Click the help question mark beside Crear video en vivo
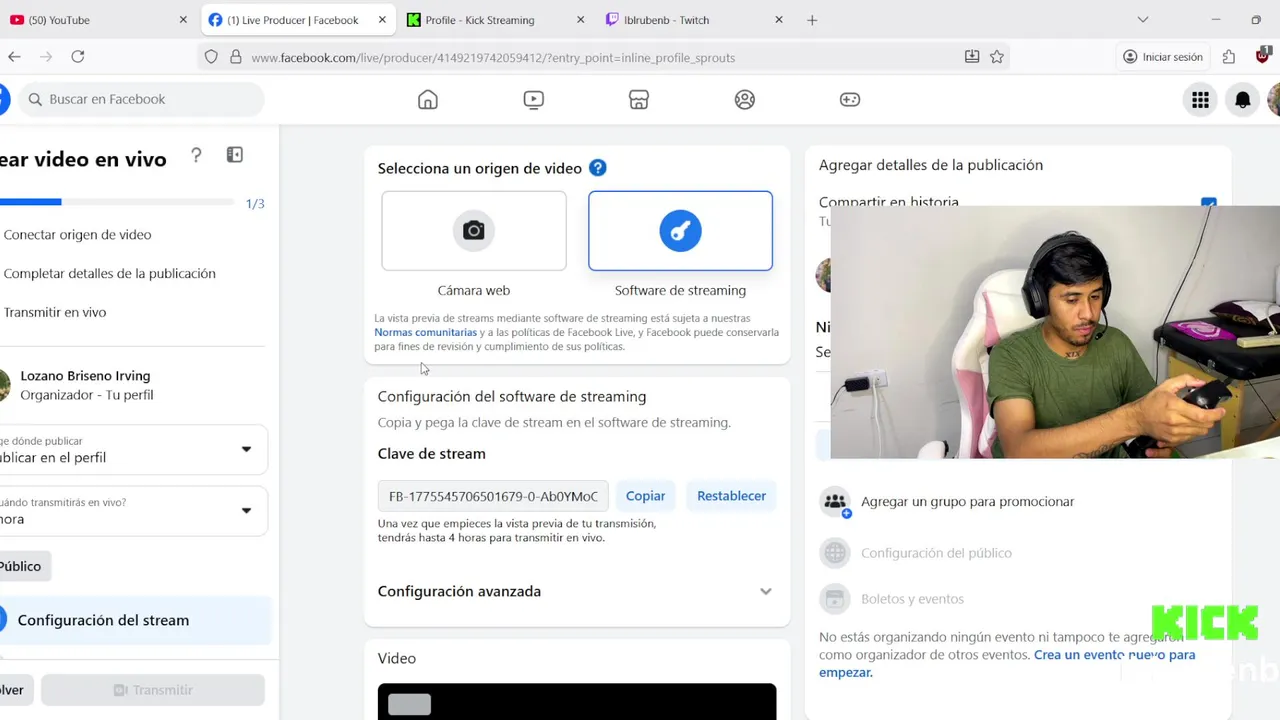This screenshot has width=1280, height=720. [x=196, y=155]
